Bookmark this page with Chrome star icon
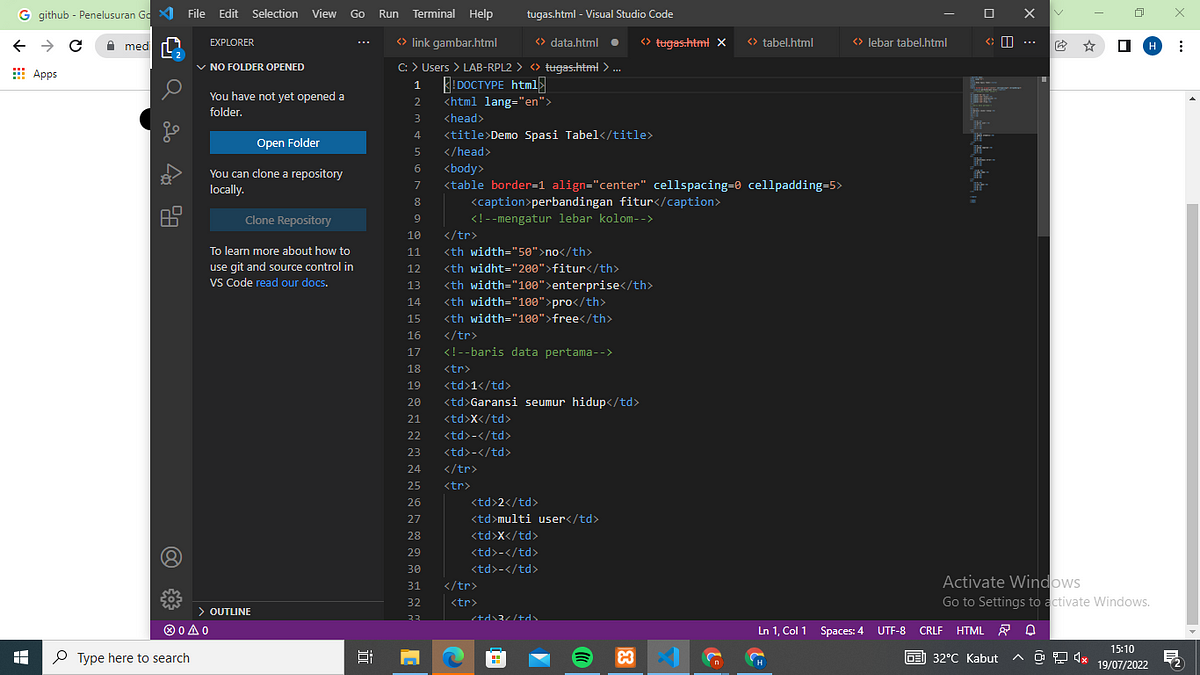The height and width of the screenshot is (675, 1200). click(1088, 46)
